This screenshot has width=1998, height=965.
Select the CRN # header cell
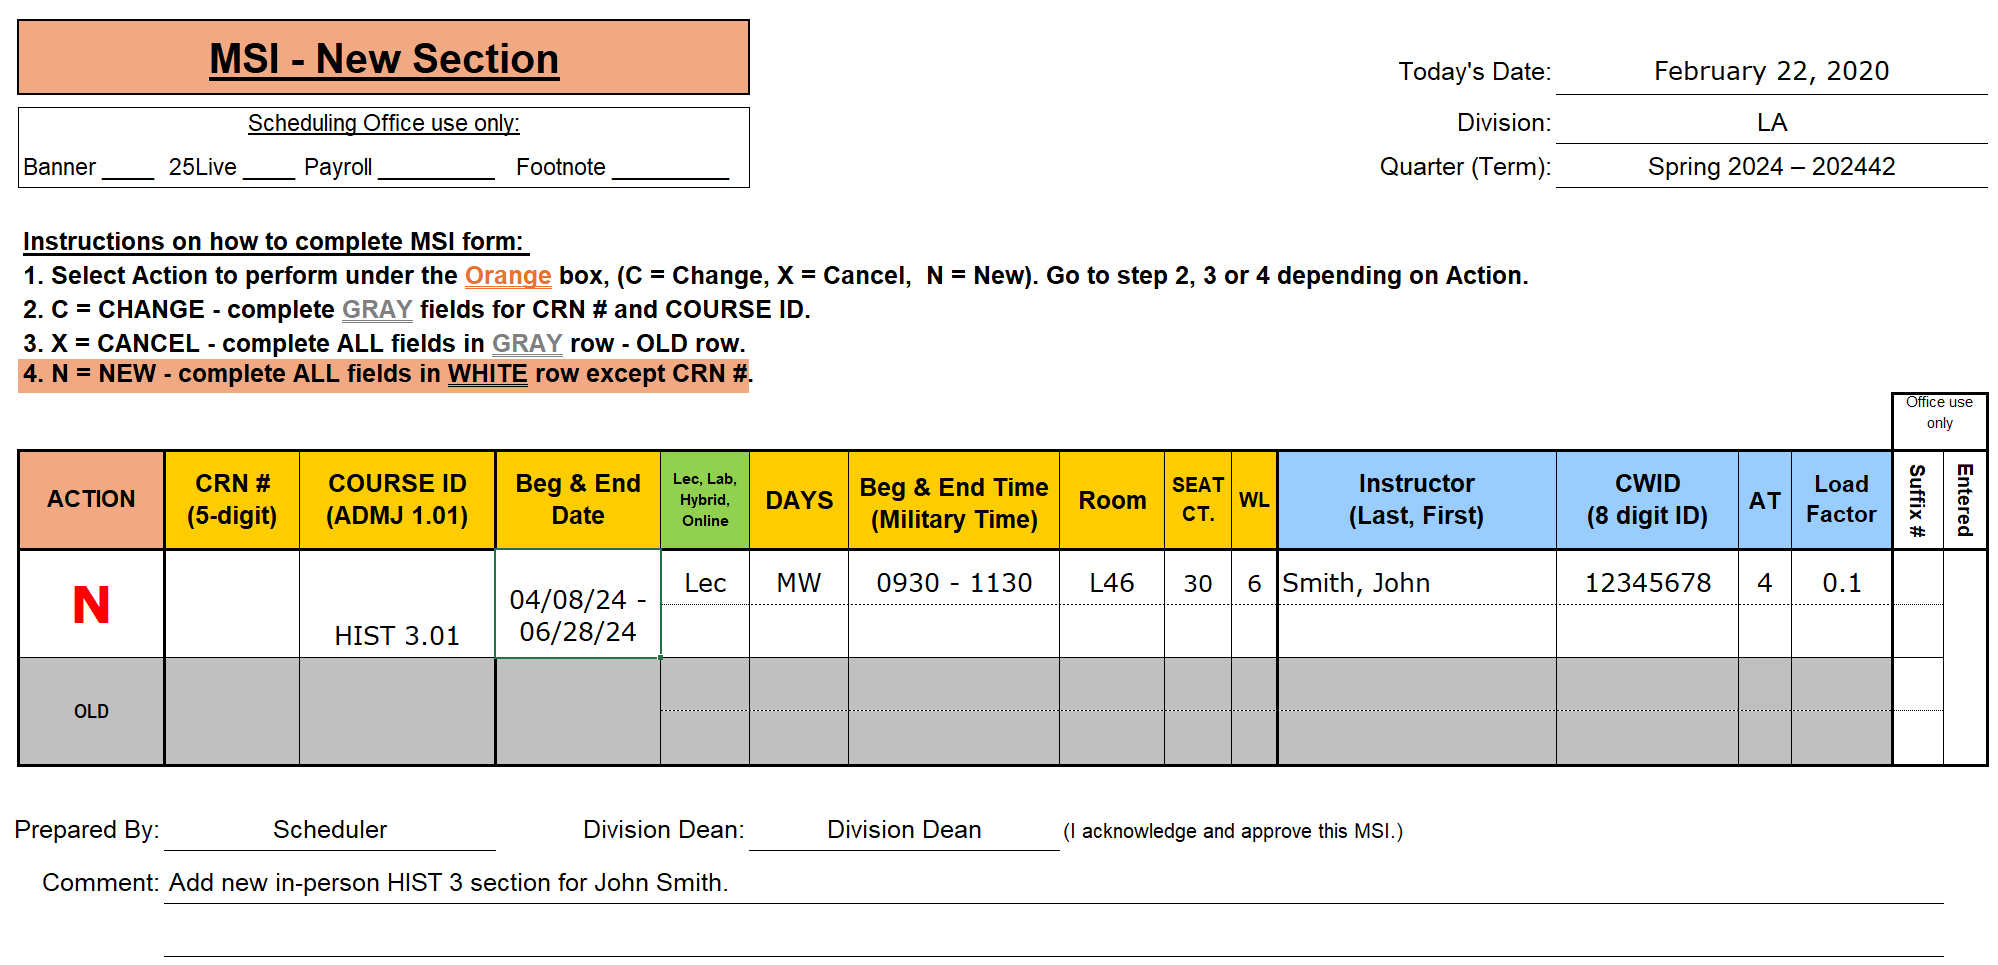(x=232, y=499)
